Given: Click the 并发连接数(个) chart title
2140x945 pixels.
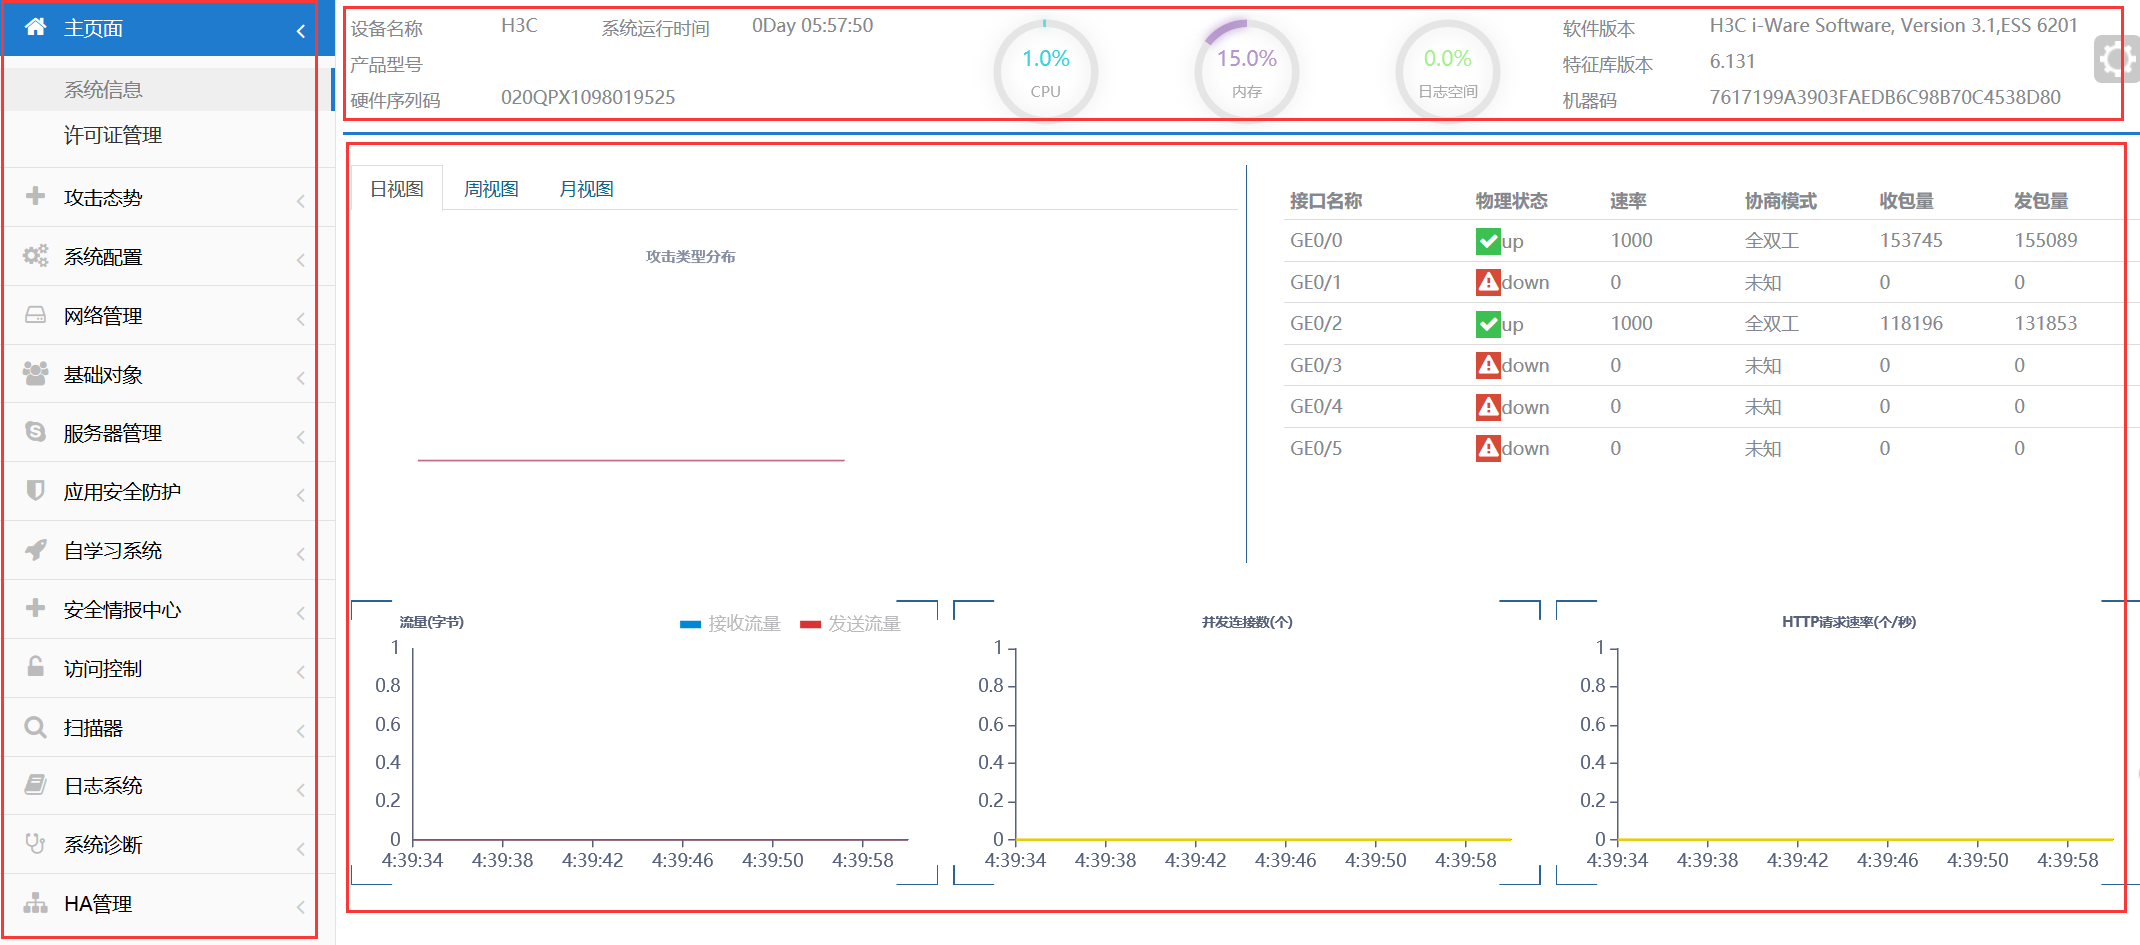Looking at the screenshot, I should point(1247,622).
